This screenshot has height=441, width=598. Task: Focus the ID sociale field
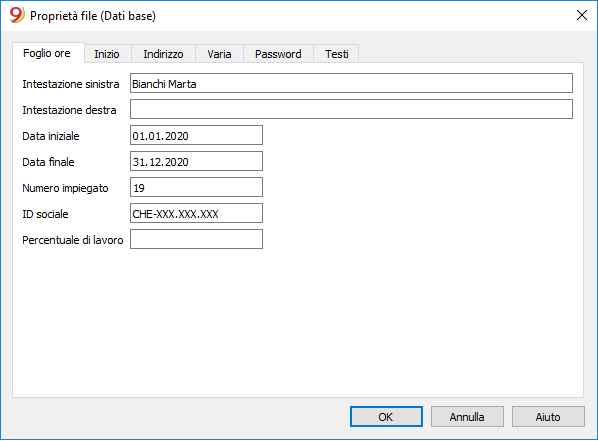point(196,213)
